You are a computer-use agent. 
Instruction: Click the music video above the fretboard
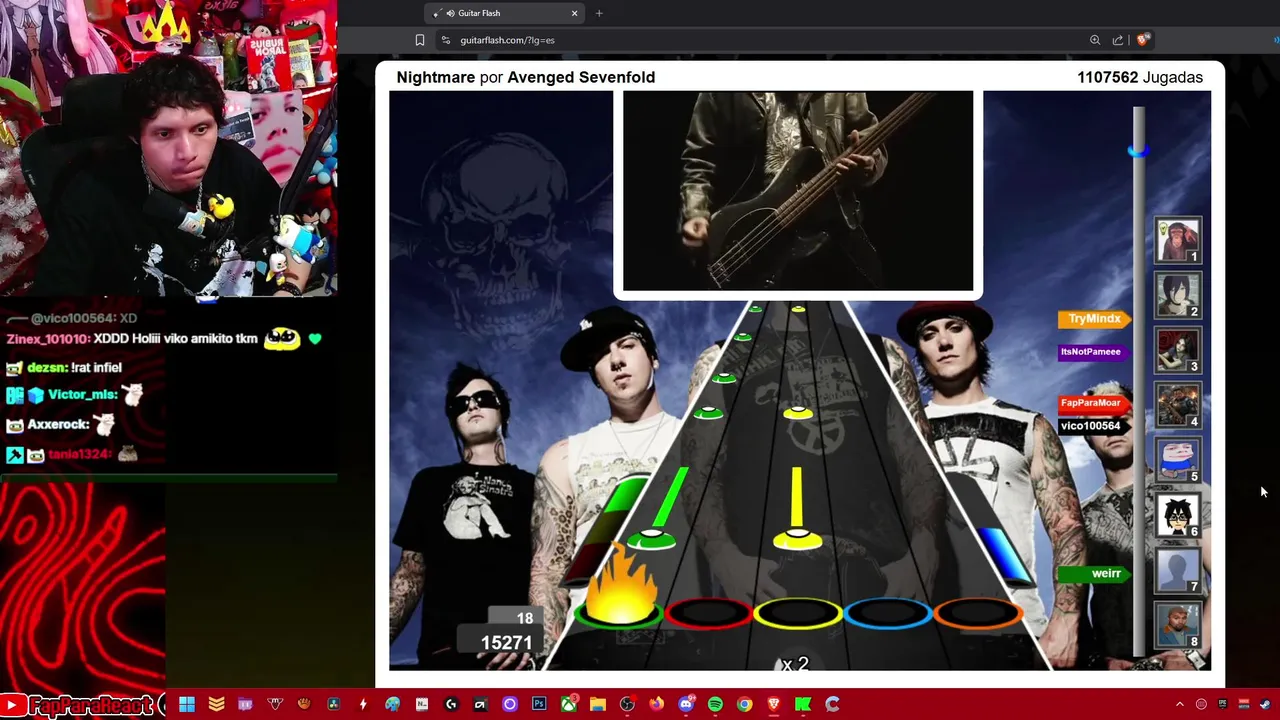(x=798, y=191)
